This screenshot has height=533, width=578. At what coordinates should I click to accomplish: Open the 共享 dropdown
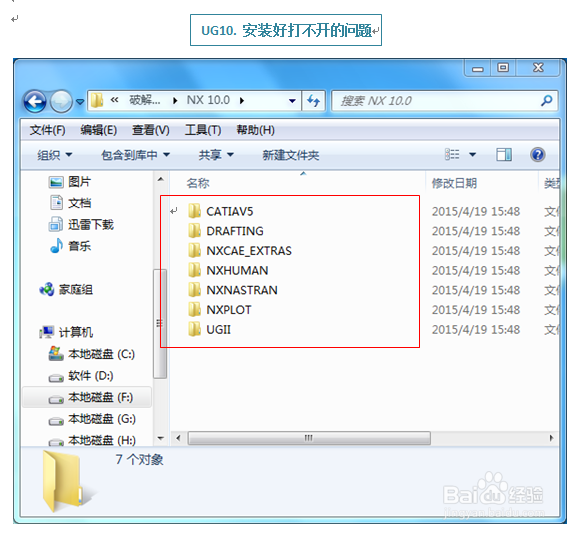point(216,155)
